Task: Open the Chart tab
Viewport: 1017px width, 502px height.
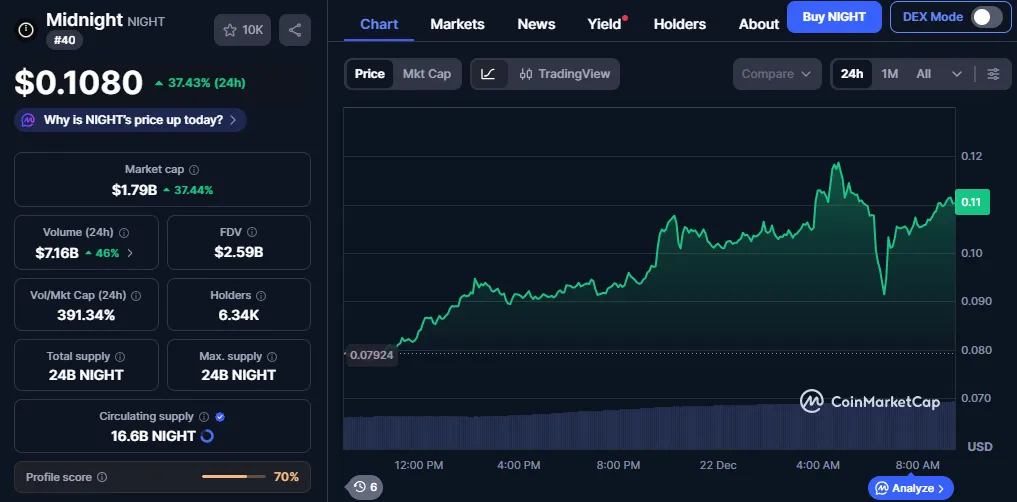Action: click(379, 25)
